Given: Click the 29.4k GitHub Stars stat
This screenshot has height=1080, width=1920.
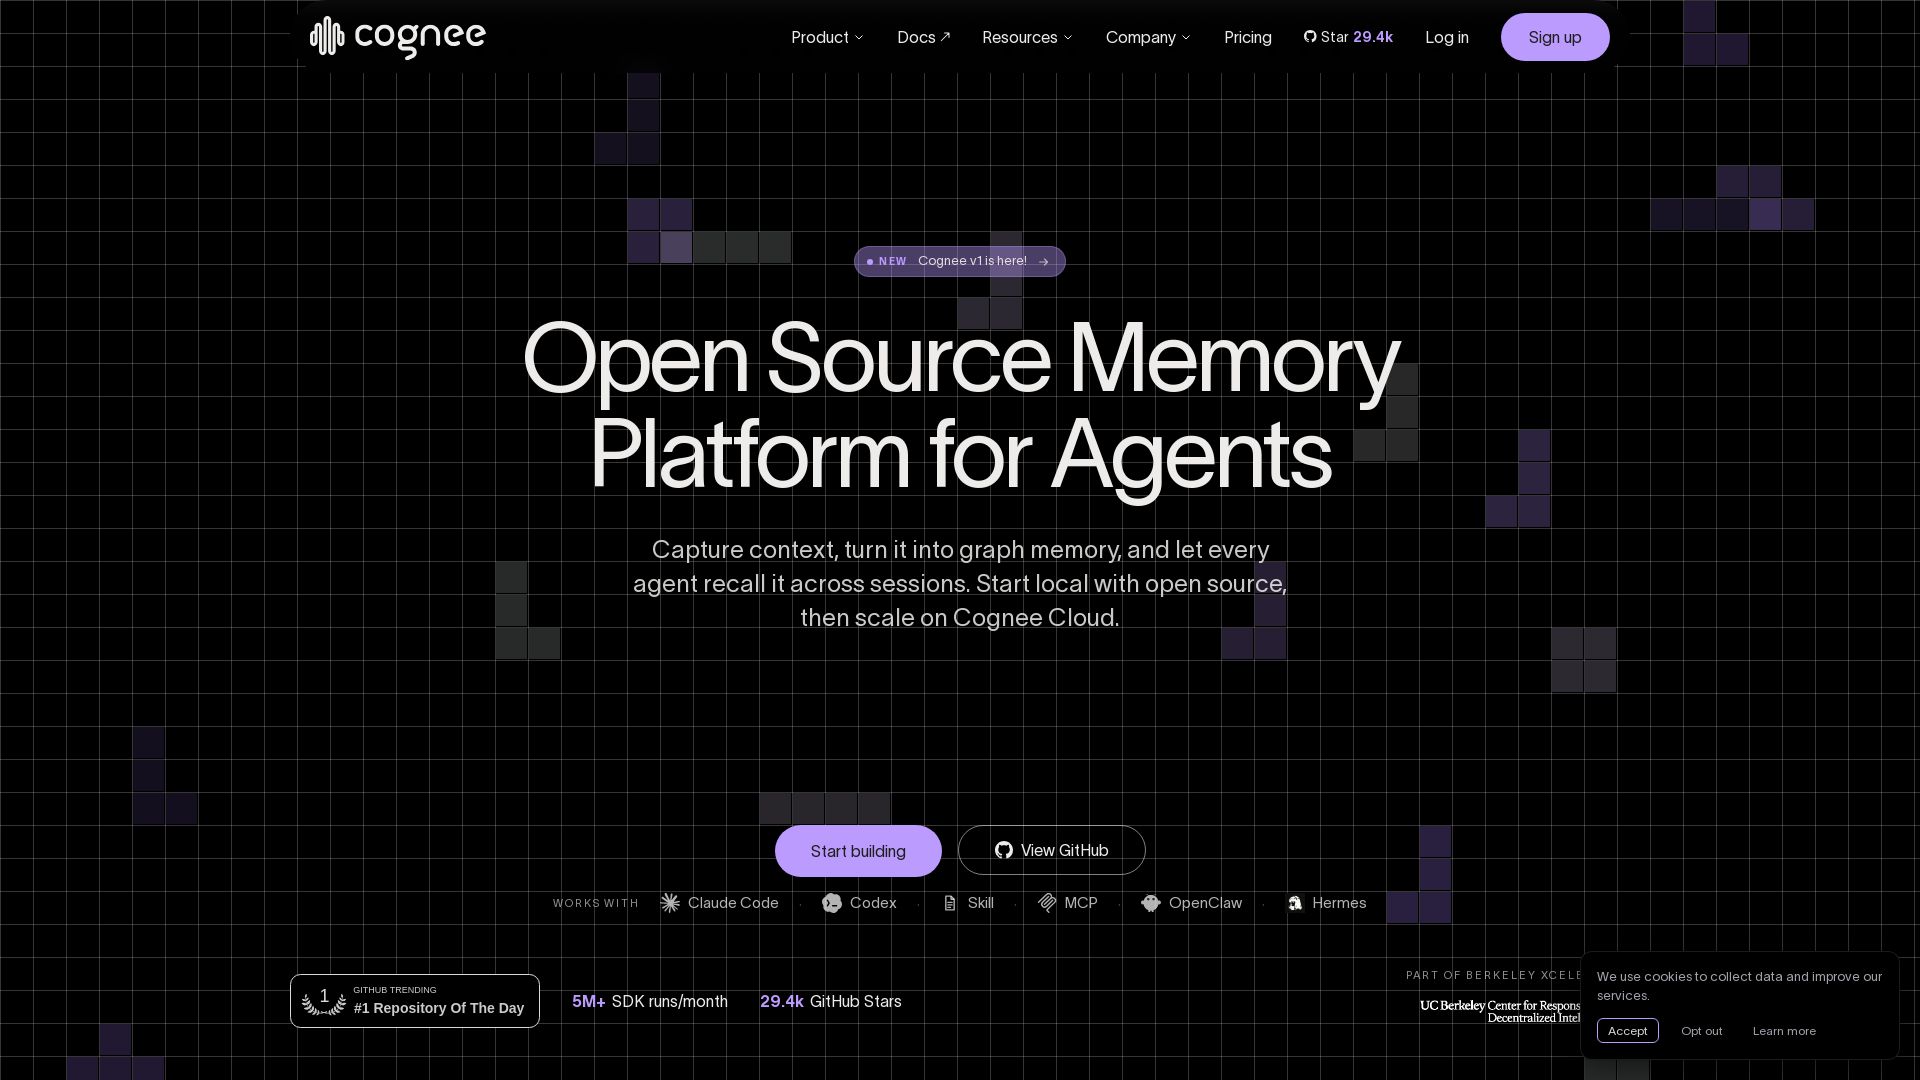Looking at the screenshot, I should (831, 1001).
